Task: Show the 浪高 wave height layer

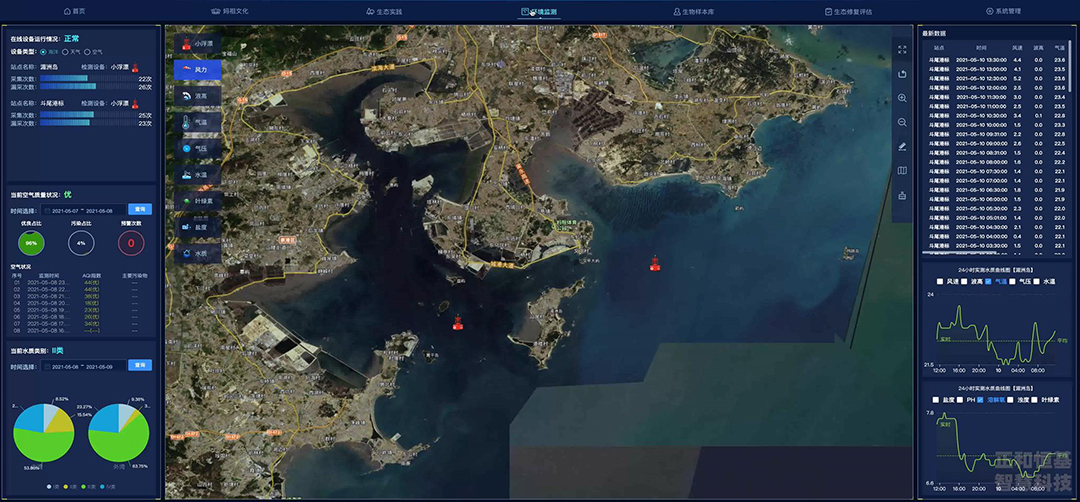Action: pos(197,96)
